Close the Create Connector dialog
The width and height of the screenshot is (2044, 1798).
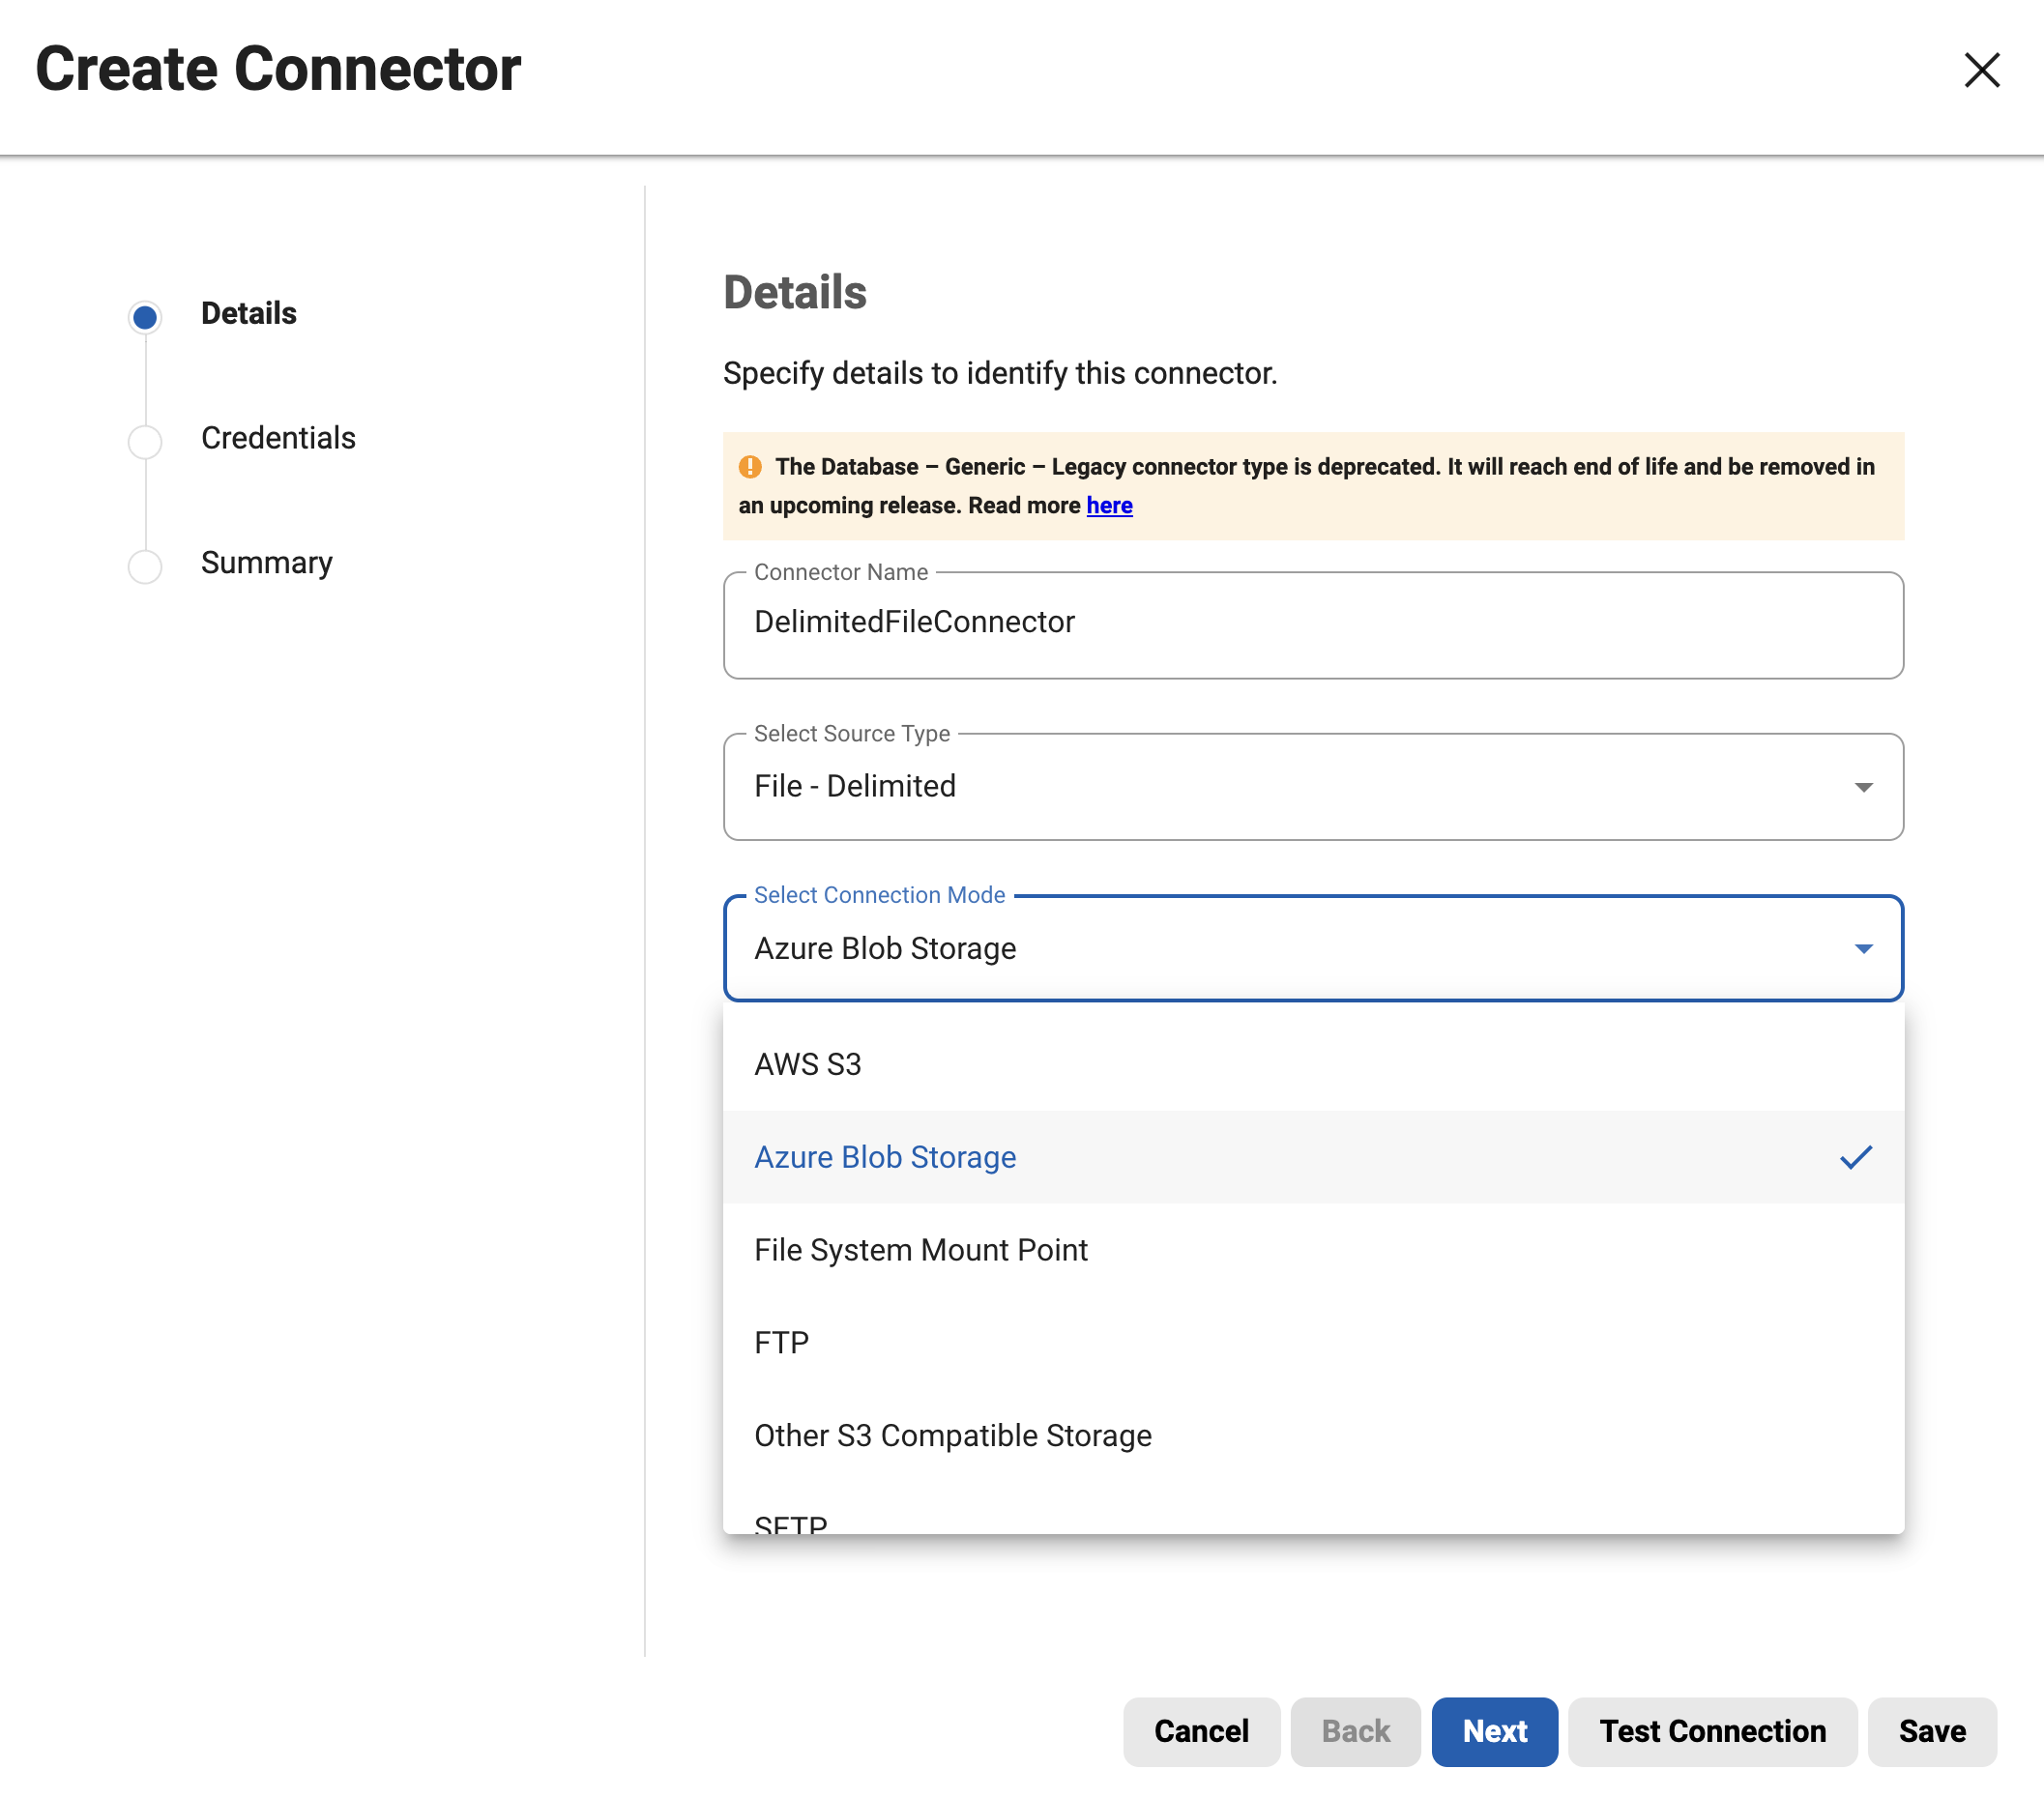click(x=1981, y=70)
